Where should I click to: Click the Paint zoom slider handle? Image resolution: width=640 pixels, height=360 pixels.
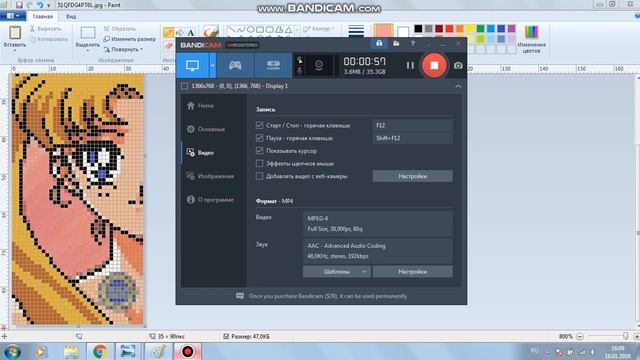625,336
